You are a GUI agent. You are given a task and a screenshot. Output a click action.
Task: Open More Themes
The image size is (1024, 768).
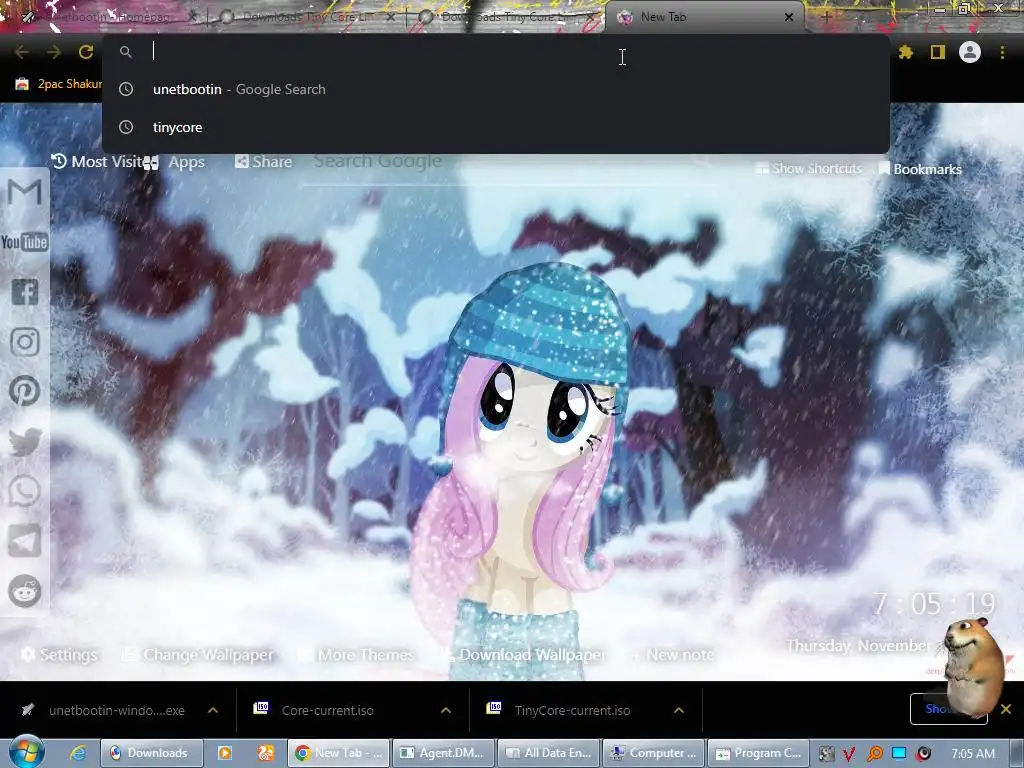point(356,654)
